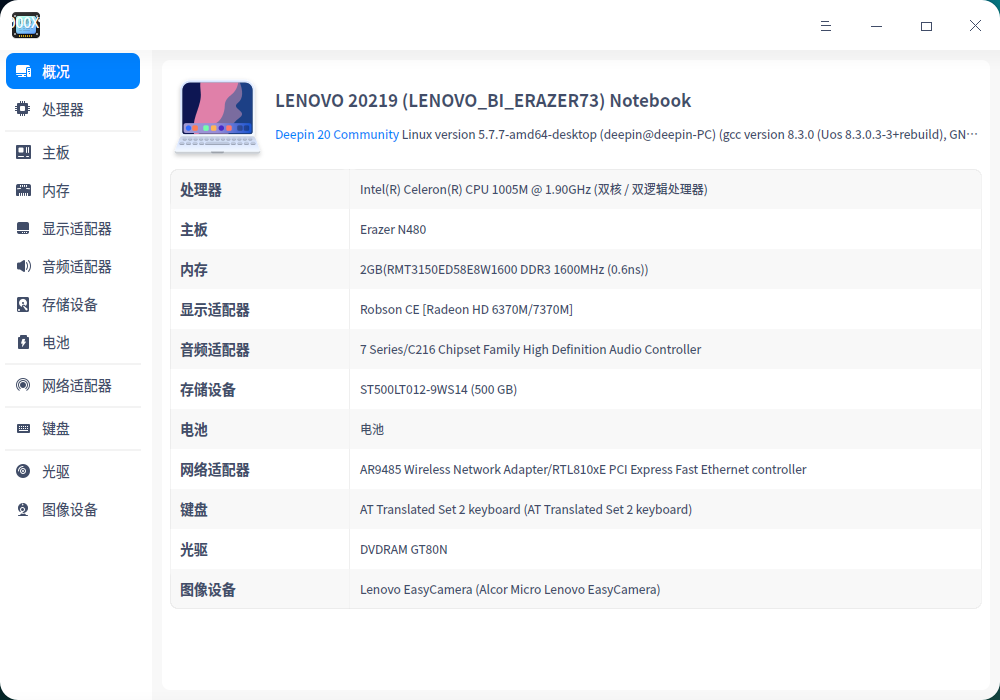Open the 存储设备 storage icon
Image resolution: width=1000 pixels, height=700 pixels.
(22, 304)
